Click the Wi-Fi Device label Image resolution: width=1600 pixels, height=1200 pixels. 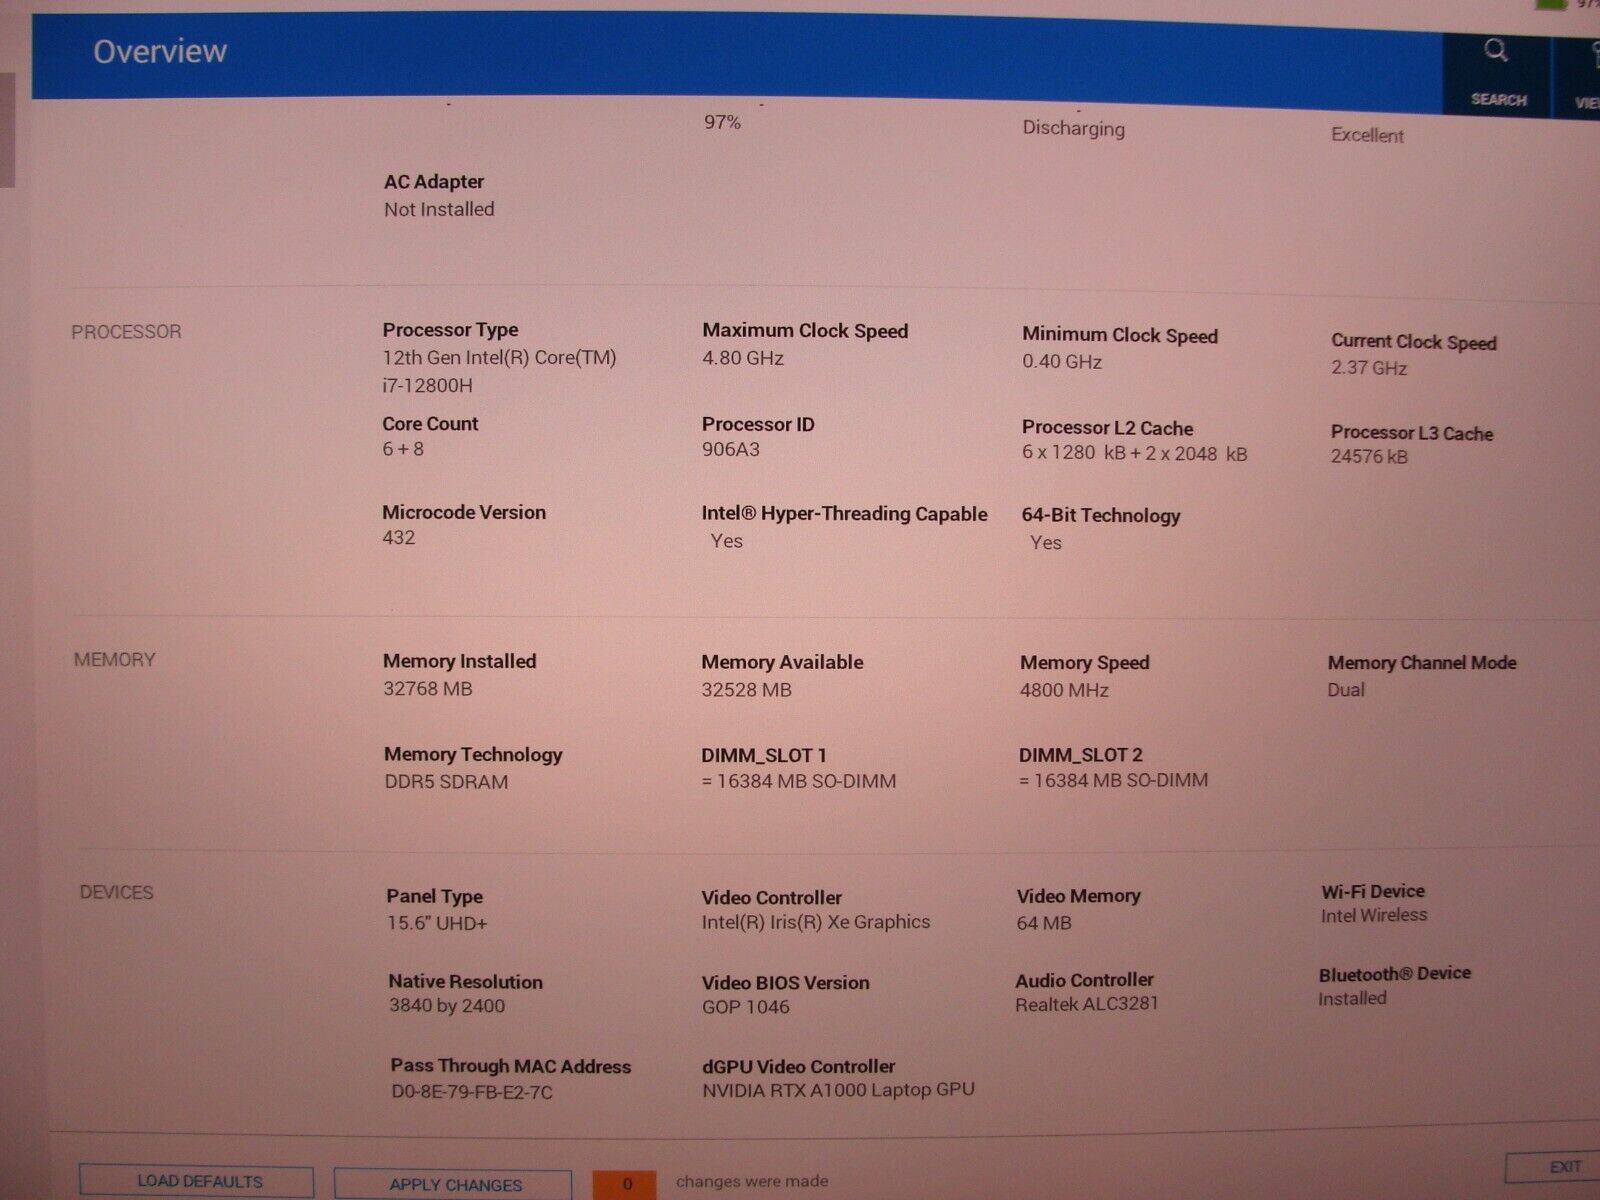(x=1373, y=891)
